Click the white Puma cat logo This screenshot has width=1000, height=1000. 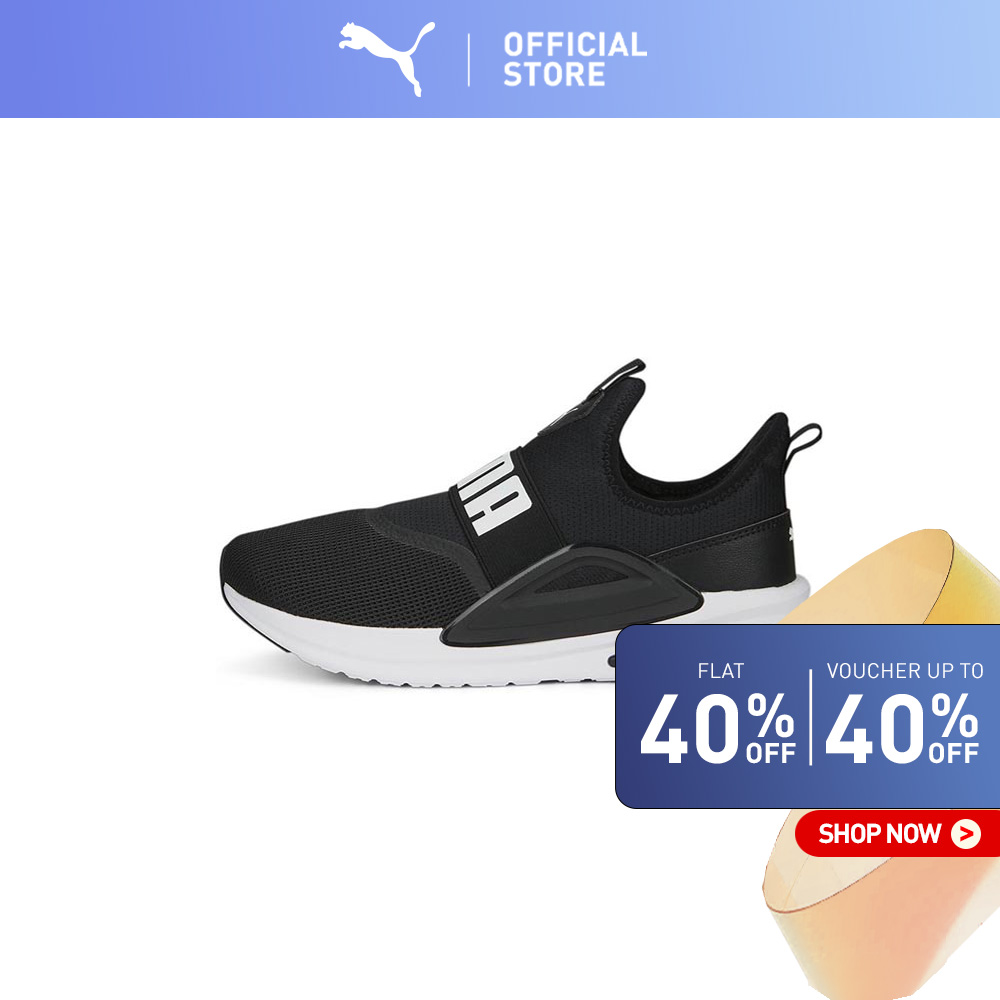[x=386, y=58]
